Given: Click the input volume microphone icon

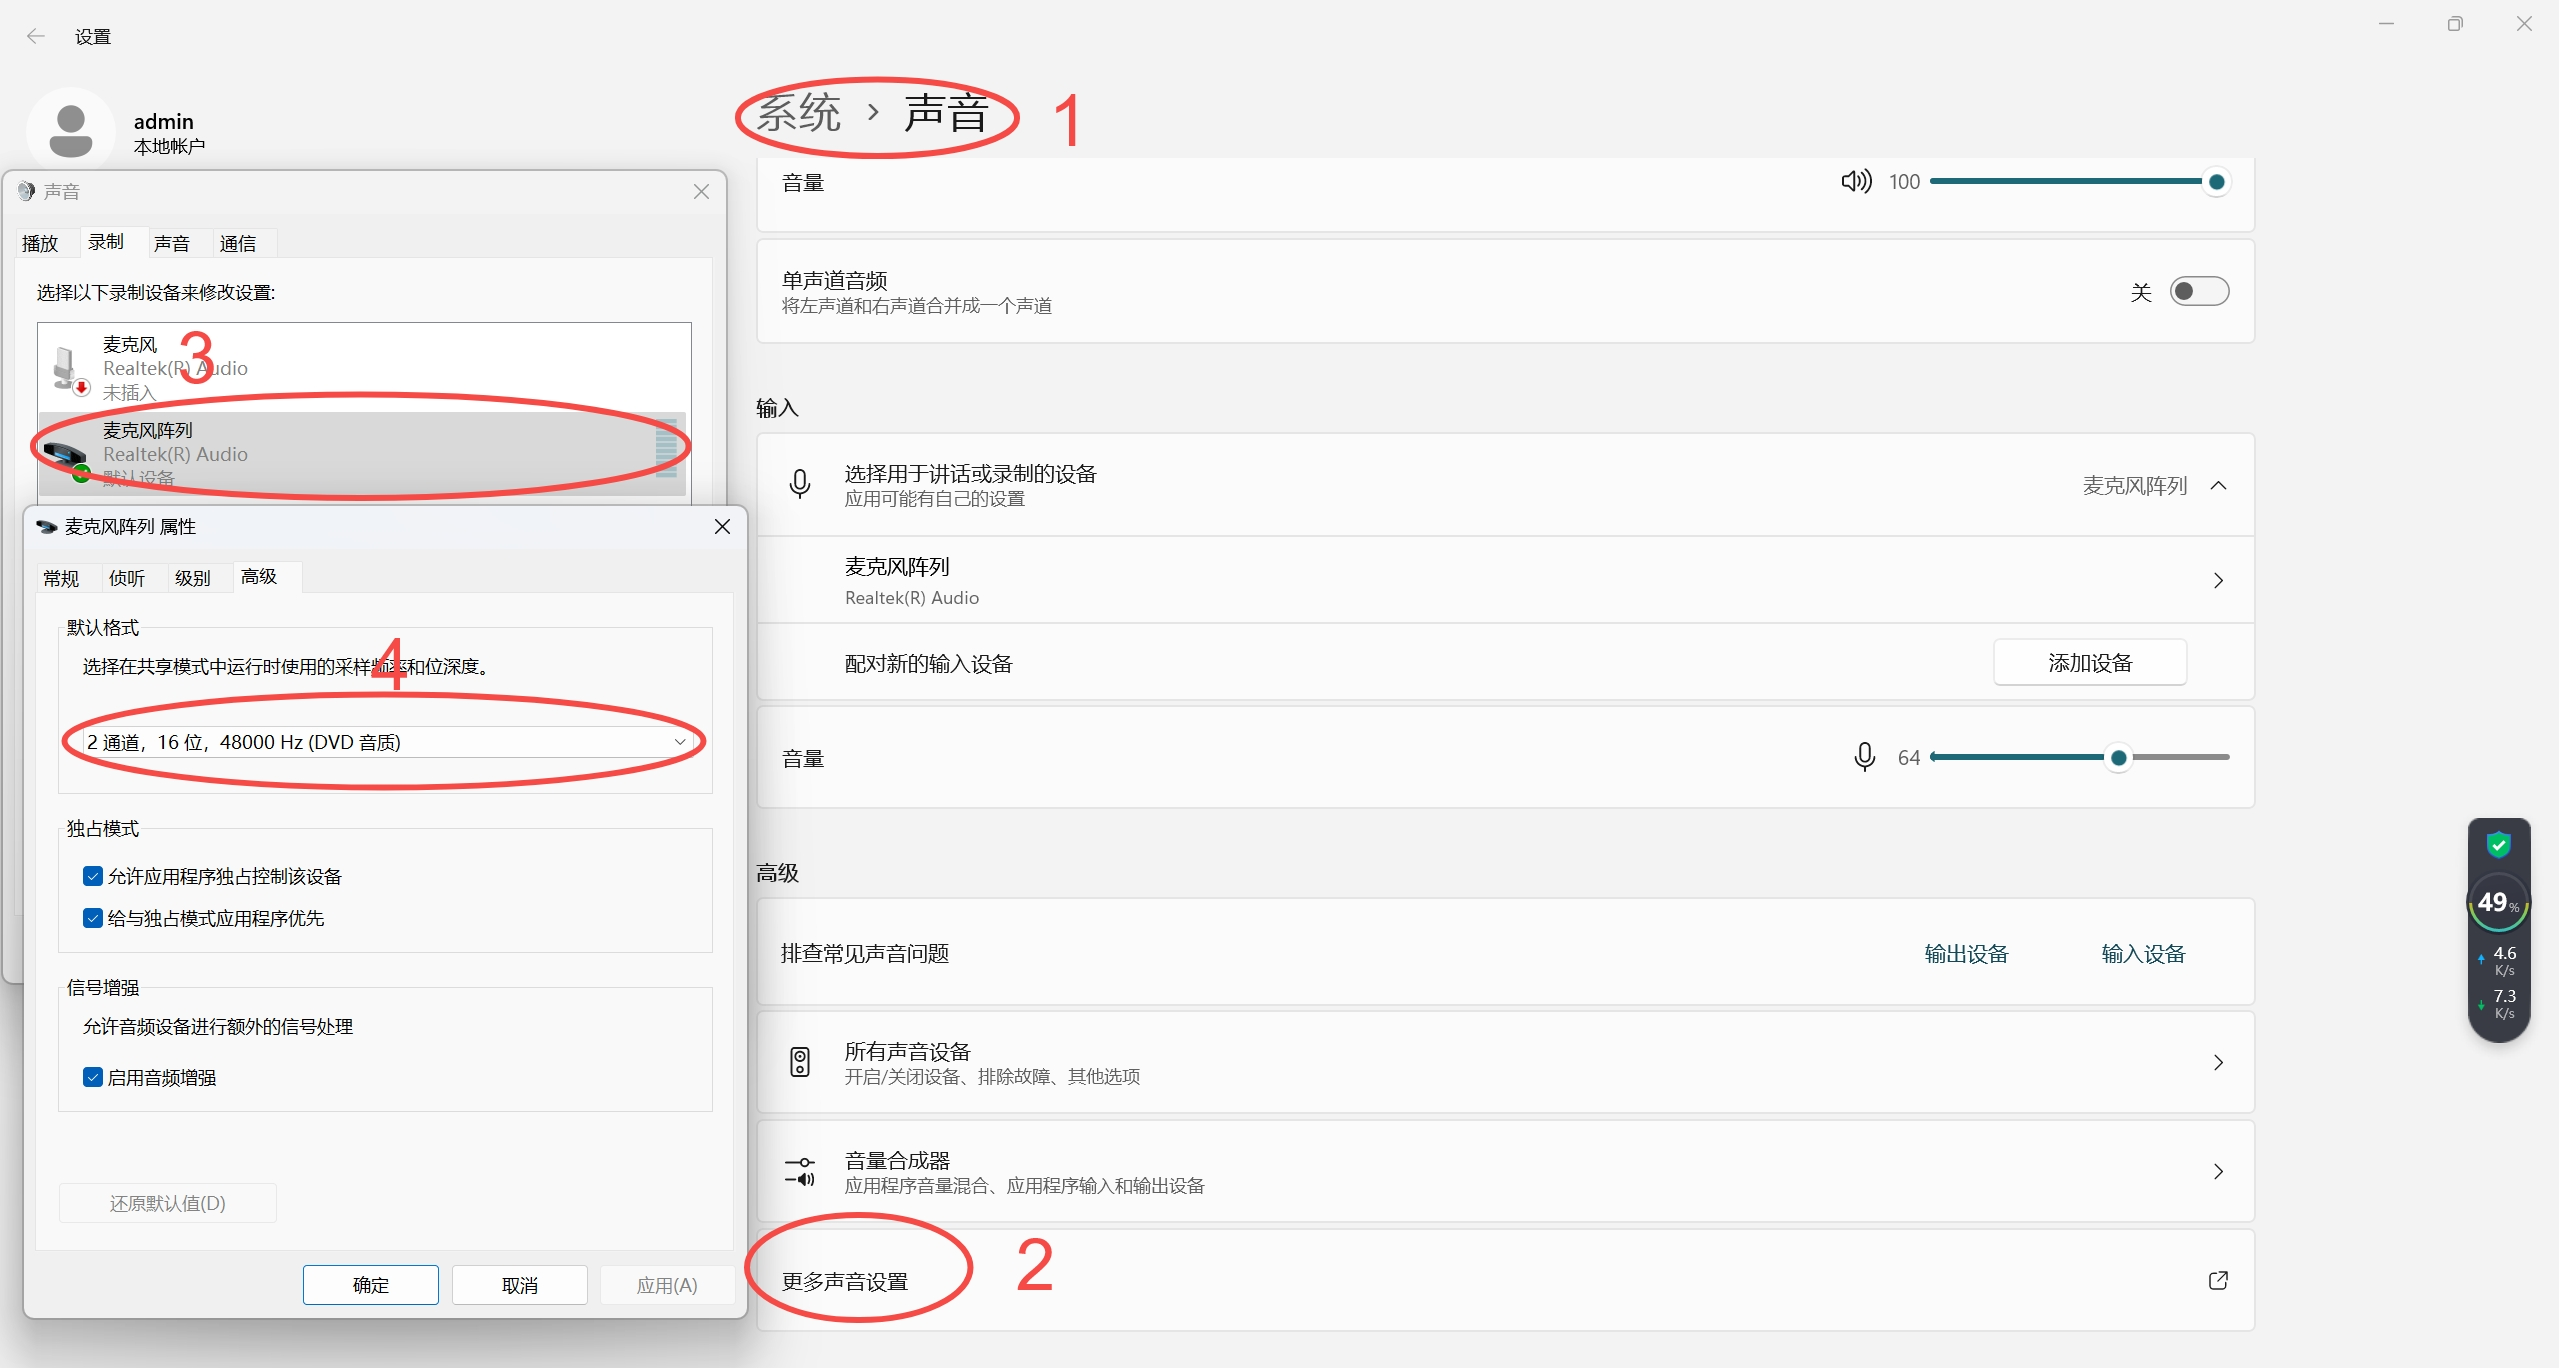Looking at the screenshot, I should click(1864, 757).
